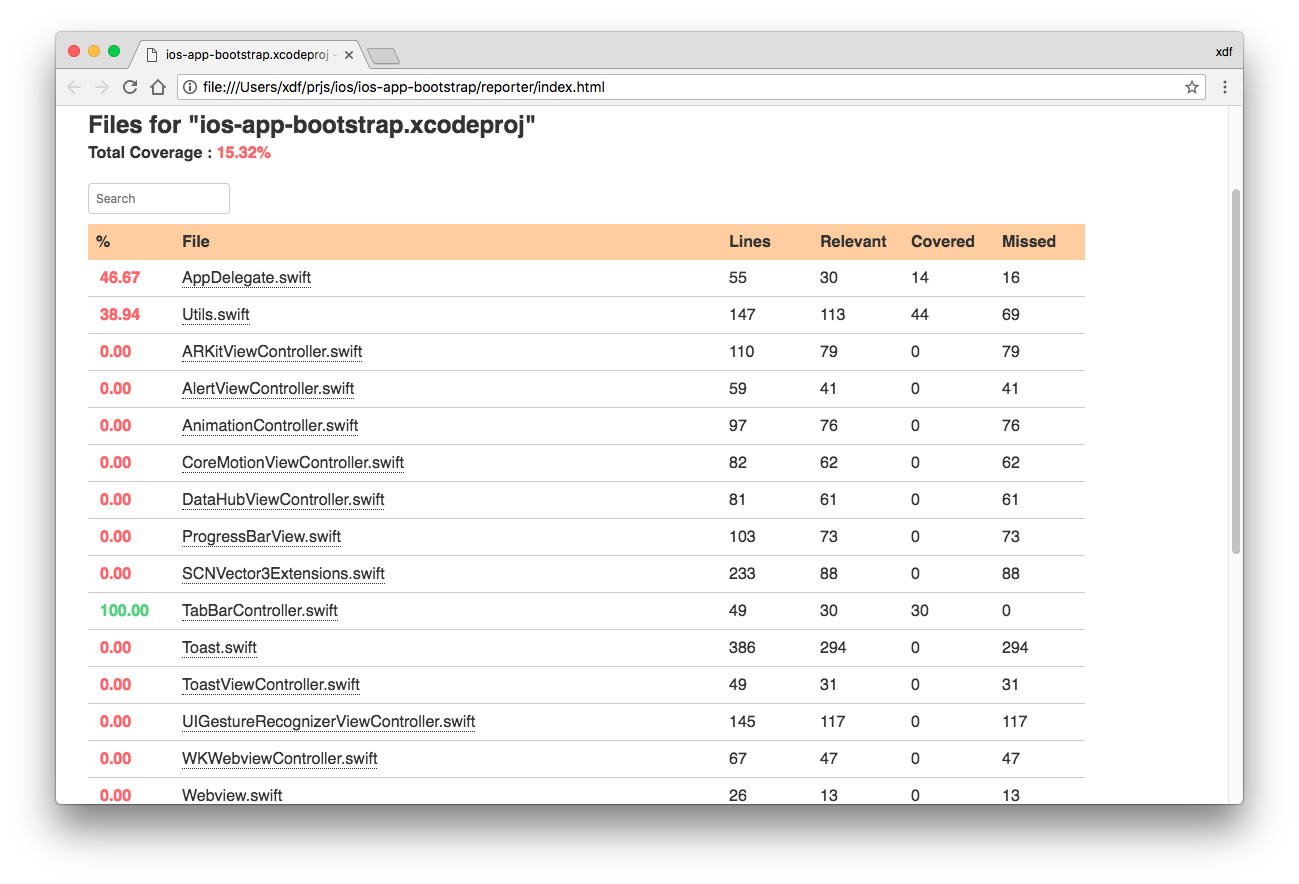Sort table by the Missed column header
This screenshot has width=1299, height=884.
[1028, 242]
